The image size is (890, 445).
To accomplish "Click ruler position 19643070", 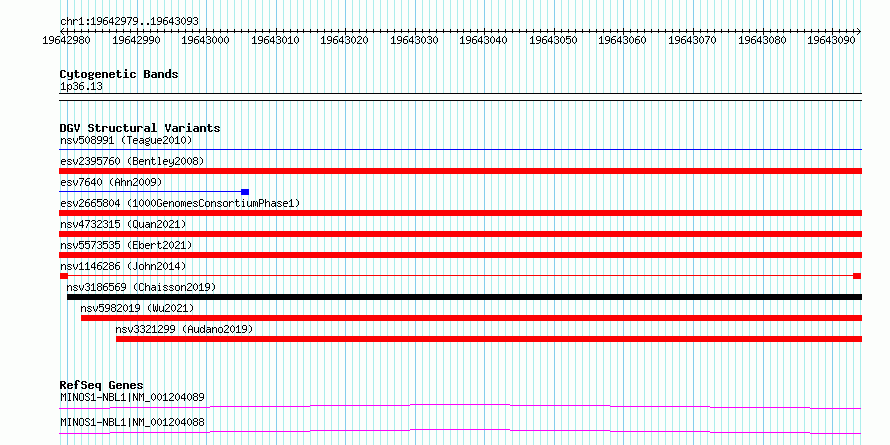I will [x=692, y=40].
